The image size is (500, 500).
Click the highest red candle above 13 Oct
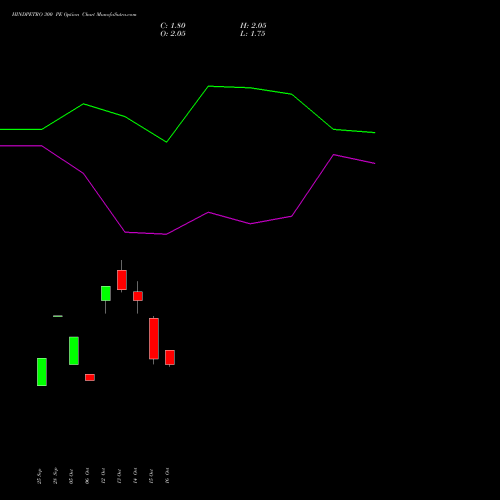[122, 280]
